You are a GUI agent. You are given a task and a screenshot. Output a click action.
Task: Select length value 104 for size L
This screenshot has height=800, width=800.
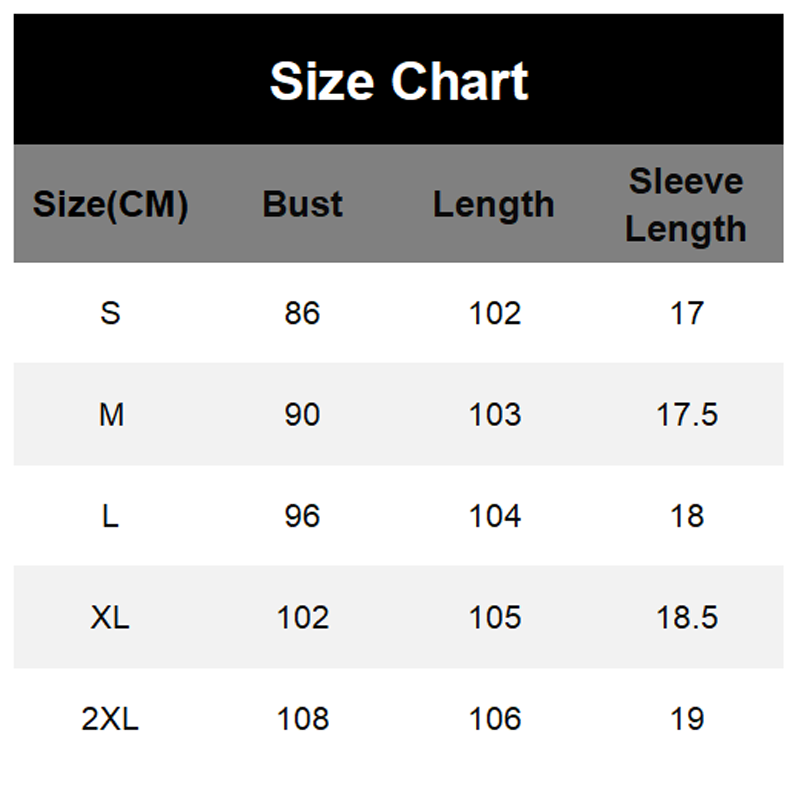point(495,516)
